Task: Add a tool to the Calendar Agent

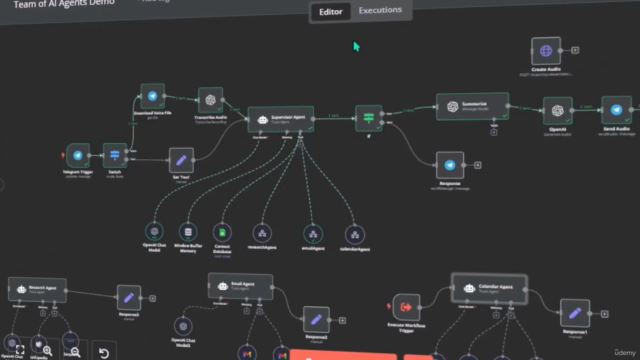Action: pos(511,316)
